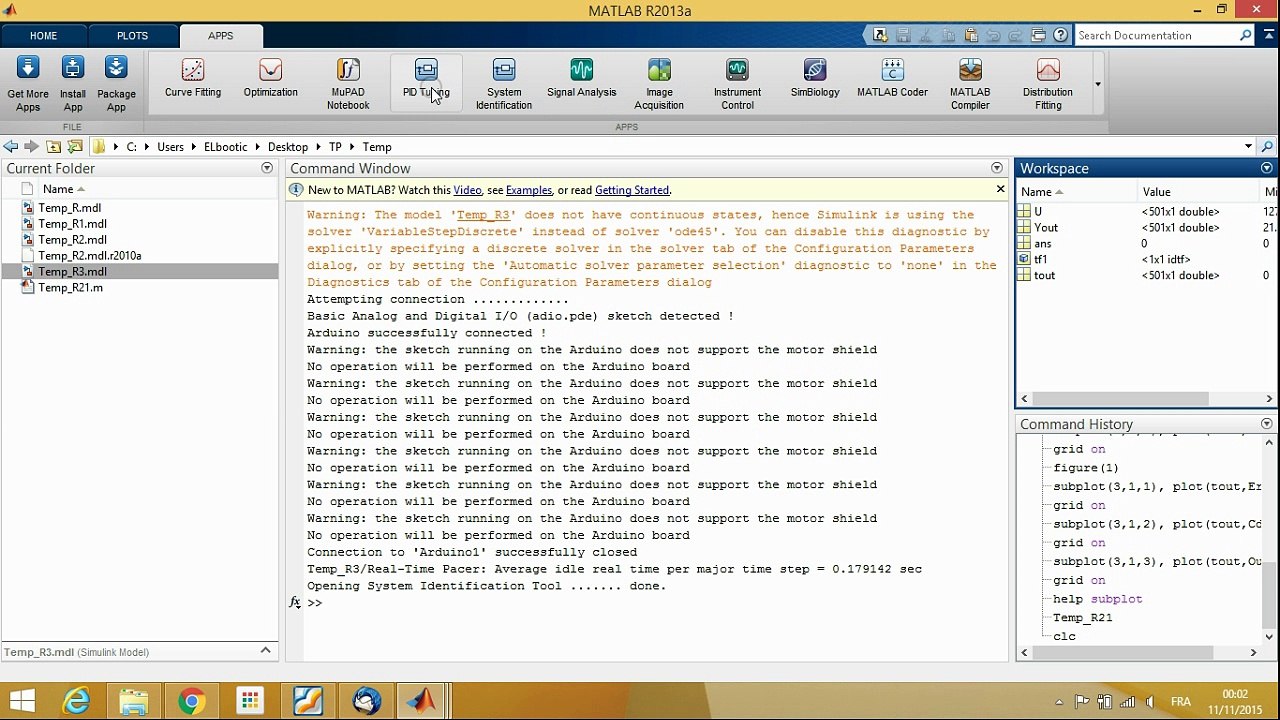Open the Command History actions menu
Image resolution: width=1280 pixels, height=720 pixels.
coord(1268,424)
